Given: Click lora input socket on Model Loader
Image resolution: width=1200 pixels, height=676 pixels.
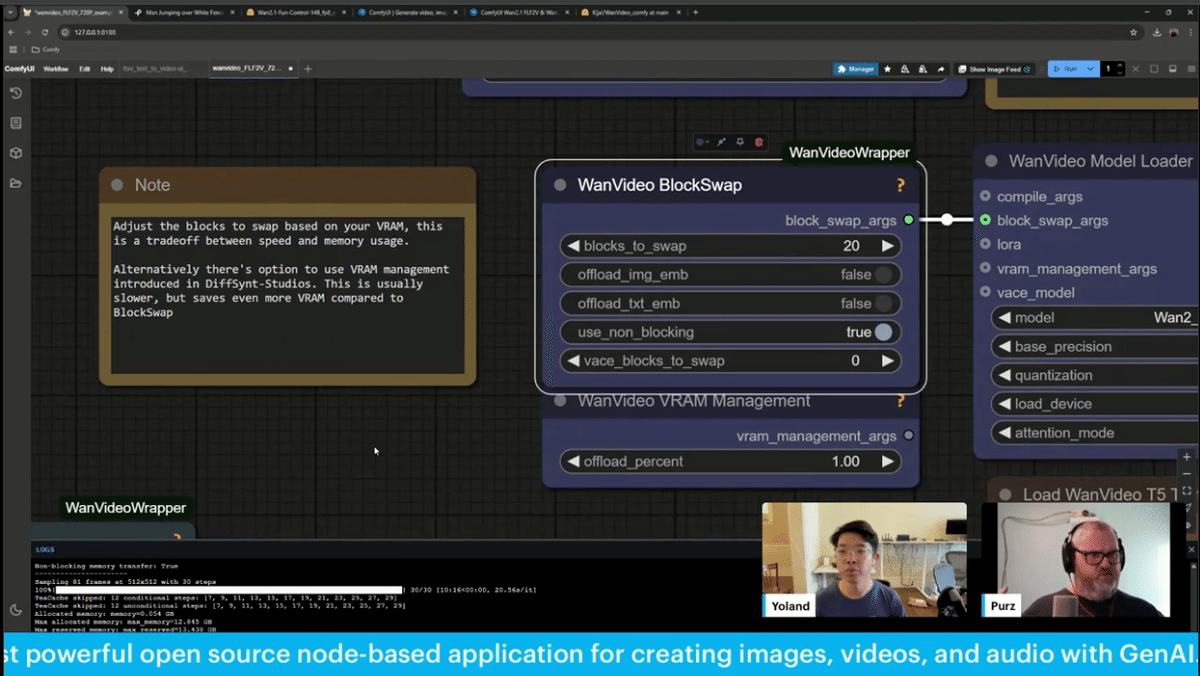Looking at the screenshot, I should pyautogui.click(x=986, y=244).
